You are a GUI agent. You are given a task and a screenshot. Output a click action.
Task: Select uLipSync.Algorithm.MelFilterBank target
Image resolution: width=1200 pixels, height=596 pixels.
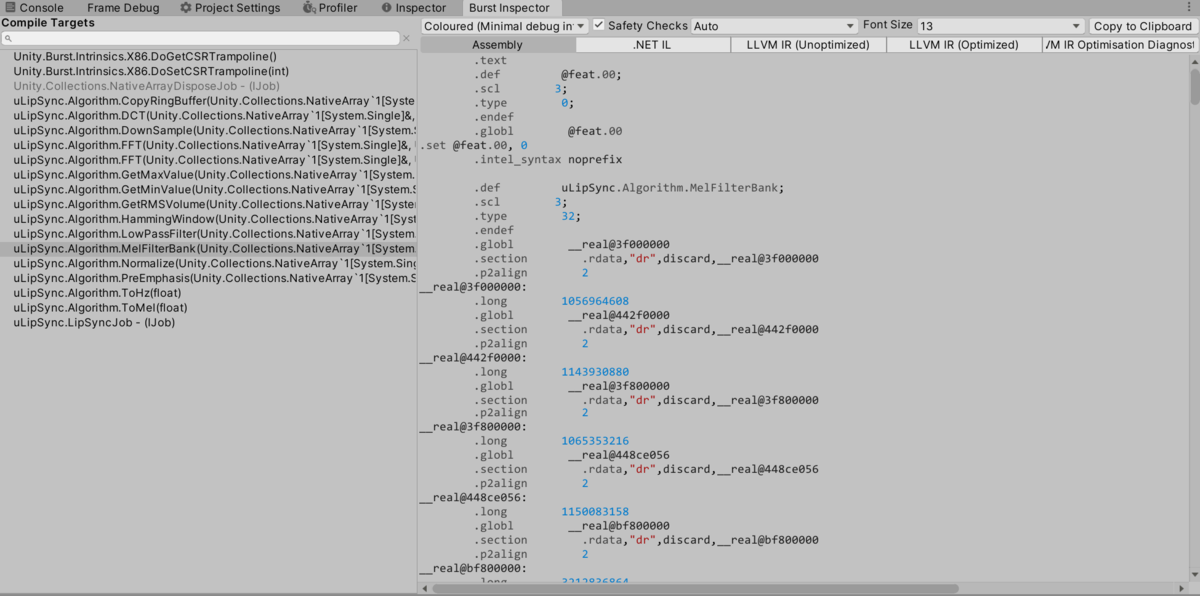[x=208, y=248]
